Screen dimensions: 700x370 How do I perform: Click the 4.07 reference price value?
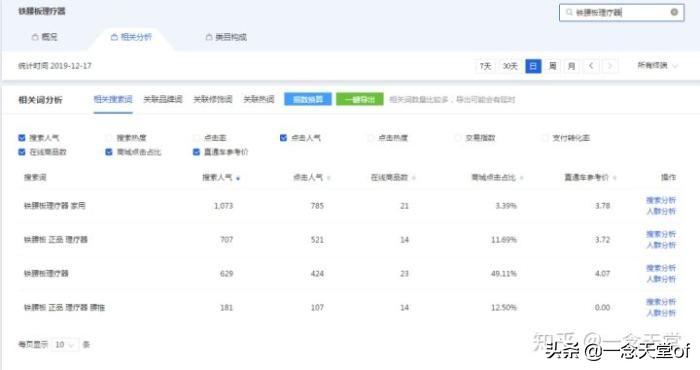[602, 274]
